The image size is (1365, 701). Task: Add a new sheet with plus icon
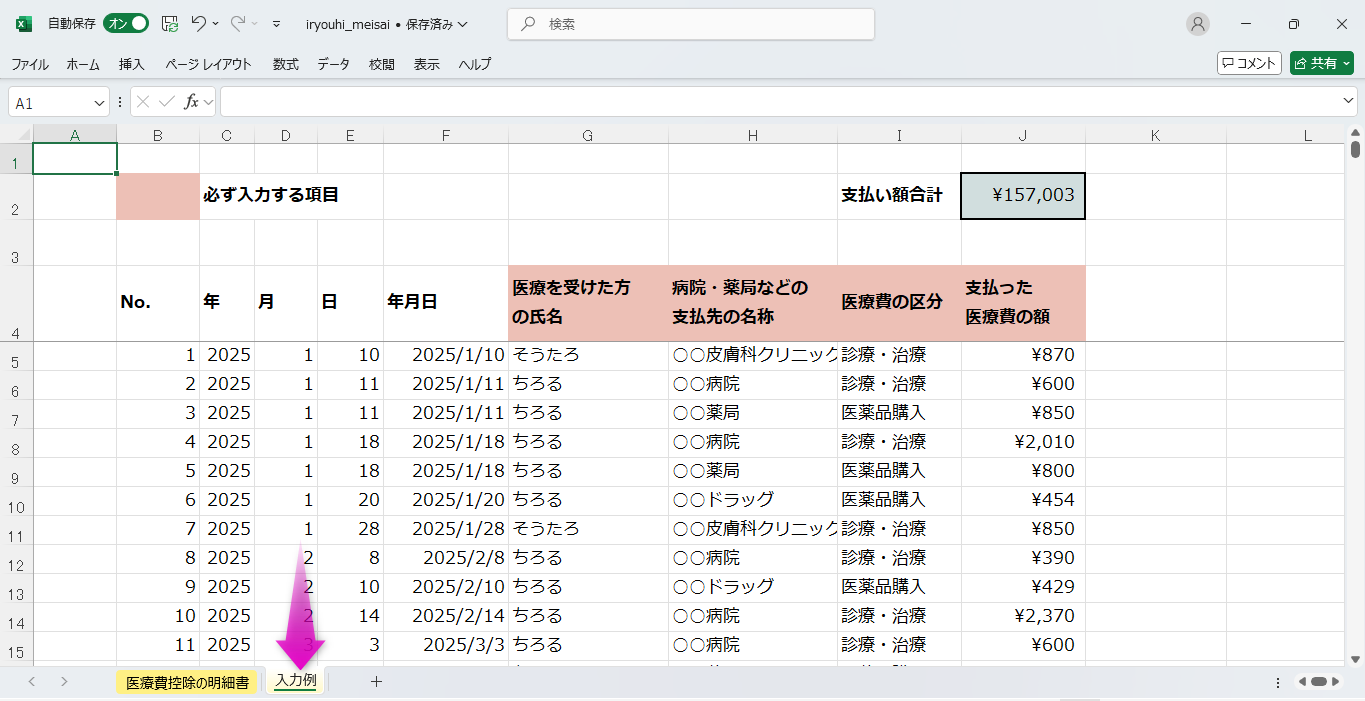(x=376, y=682)
